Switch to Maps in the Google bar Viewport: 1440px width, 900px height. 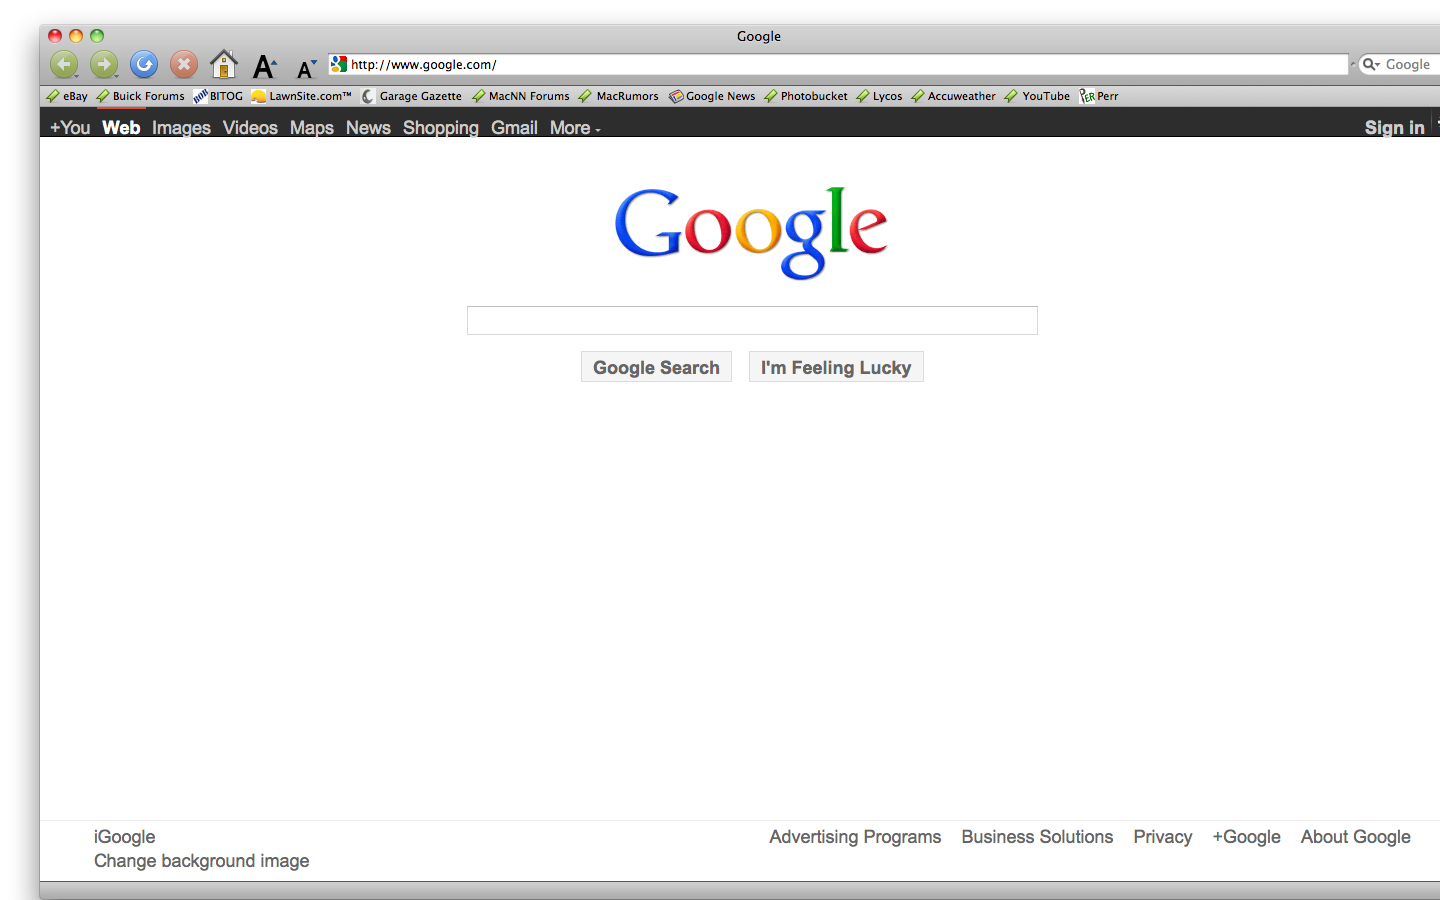pos(312,127)
